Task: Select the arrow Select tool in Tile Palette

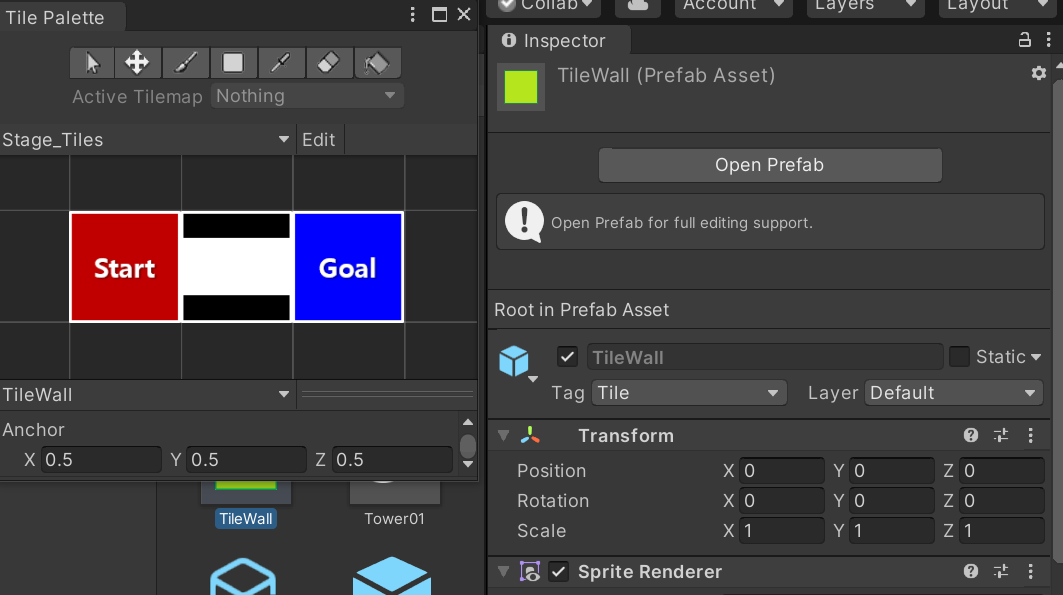Action: [x=92, y=63]
